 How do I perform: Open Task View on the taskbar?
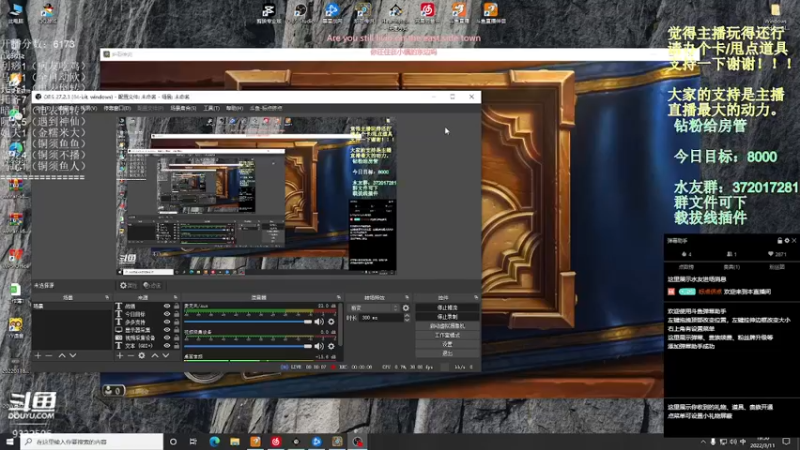tap(193, 441)
